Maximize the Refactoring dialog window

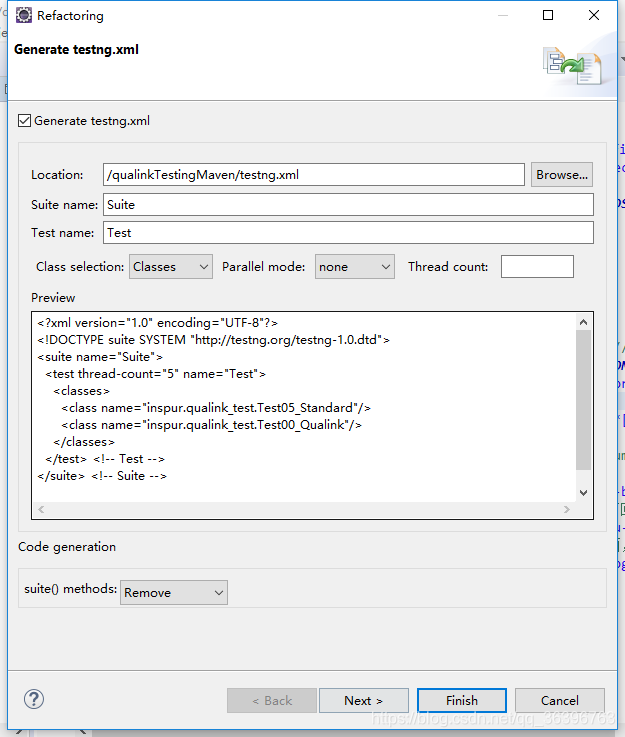coord(548,15)
